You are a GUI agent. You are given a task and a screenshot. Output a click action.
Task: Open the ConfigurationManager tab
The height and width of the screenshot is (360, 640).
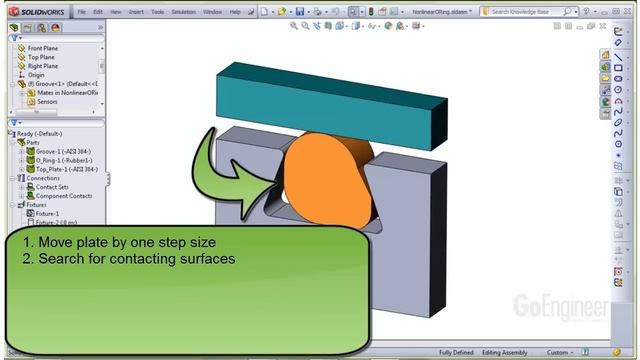click(42, 28)
